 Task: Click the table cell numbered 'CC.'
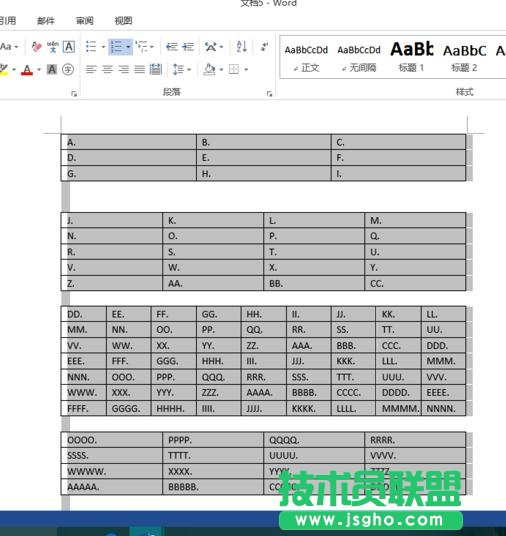415,283
